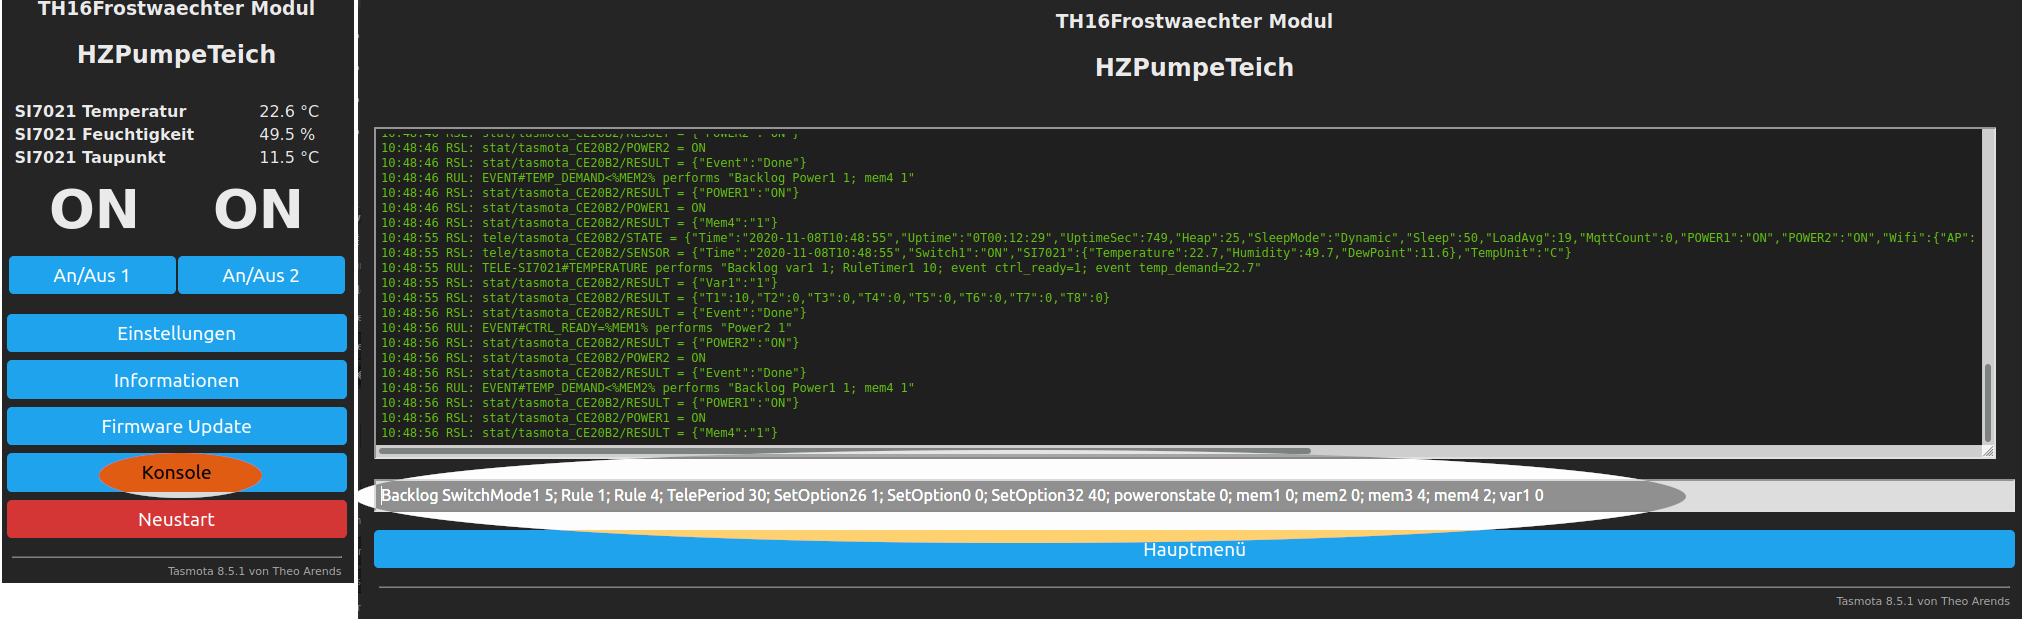Toggle relay 1 with An/Aus 1
The width and height of the screenshot is (2022, 623).
tap(92, 275)
